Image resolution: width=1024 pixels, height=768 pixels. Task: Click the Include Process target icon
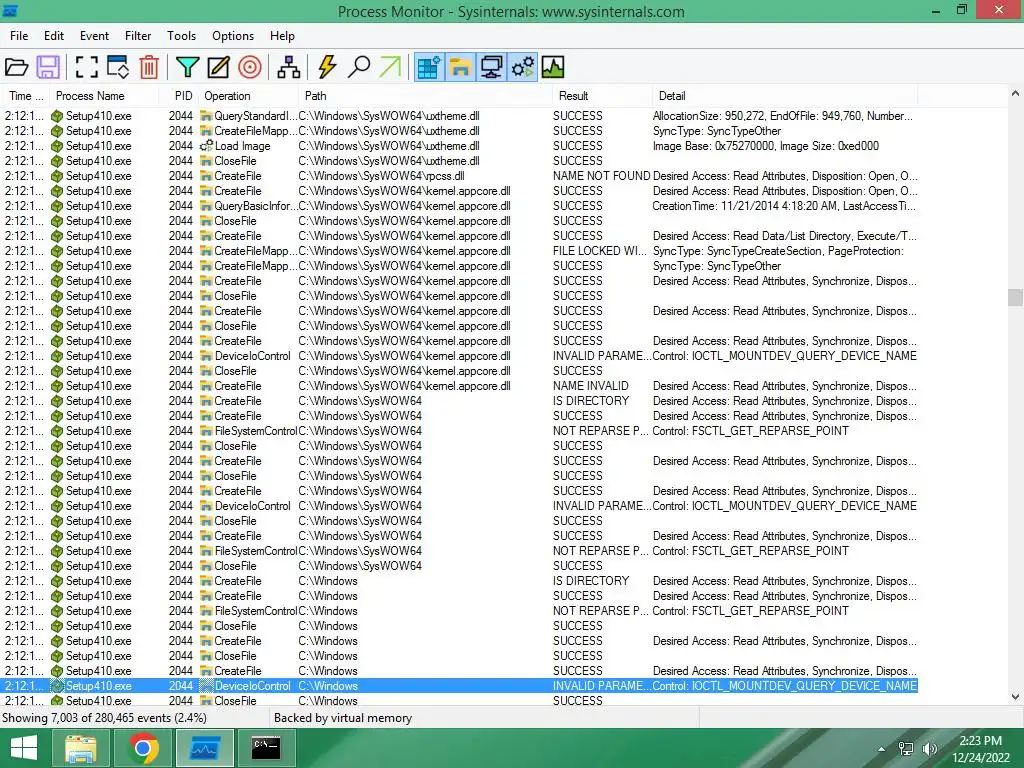coord(250,67)
